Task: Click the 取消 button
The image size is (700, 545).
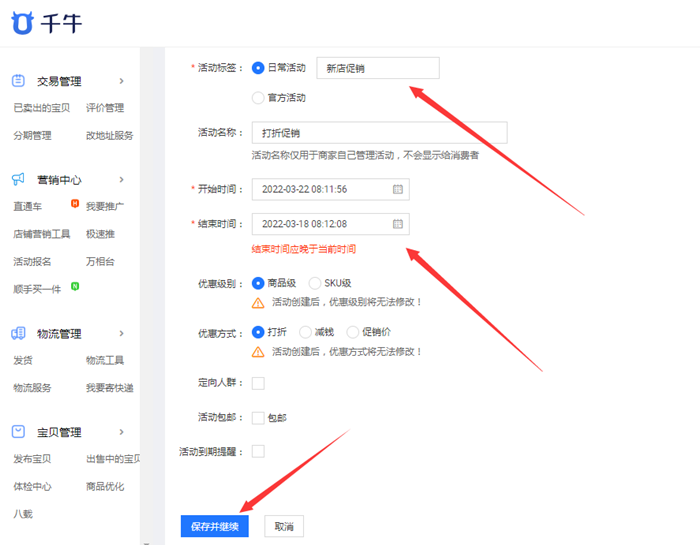Action: 284,526
